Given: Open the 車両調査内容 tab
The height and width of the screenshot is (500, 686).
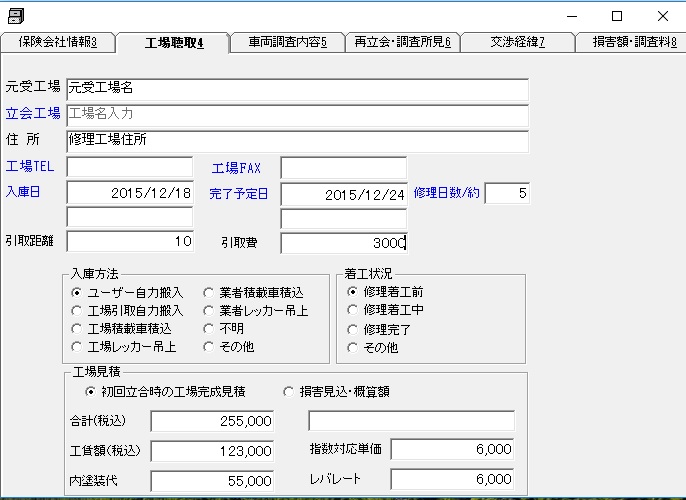Looking at the screenshot, I should click(x=286, y=42).
